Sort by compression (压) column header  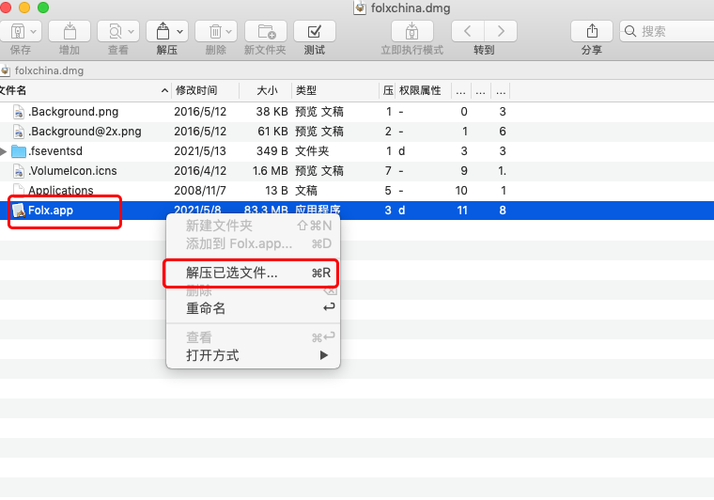pyautogui.click(x=388, y=90)
